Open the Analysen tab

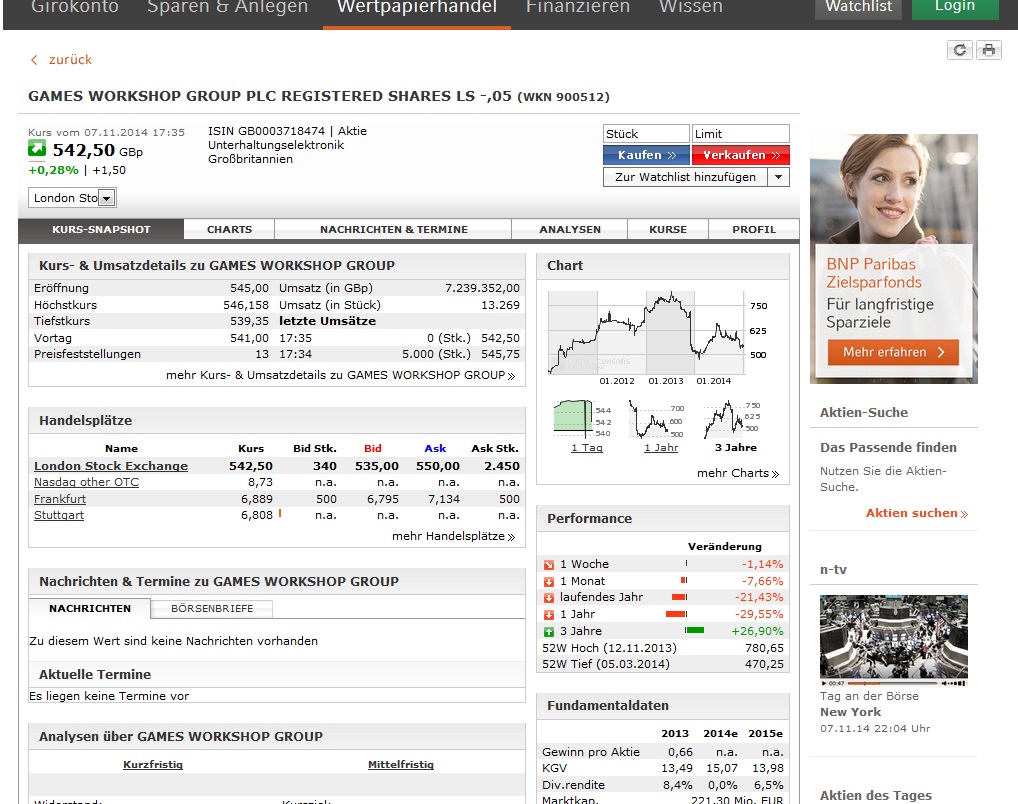point(570,229)
